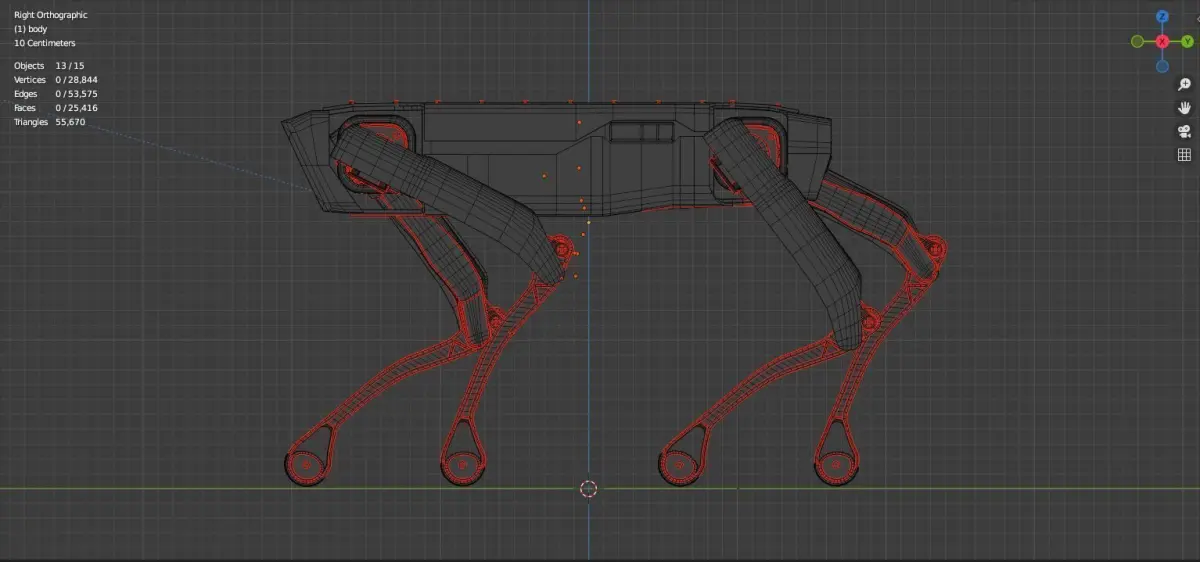Viewport: 1200px width, 562px height.
Task: Click the blue Z axis gizmo handle
Action: click(x=1162, y=17)
